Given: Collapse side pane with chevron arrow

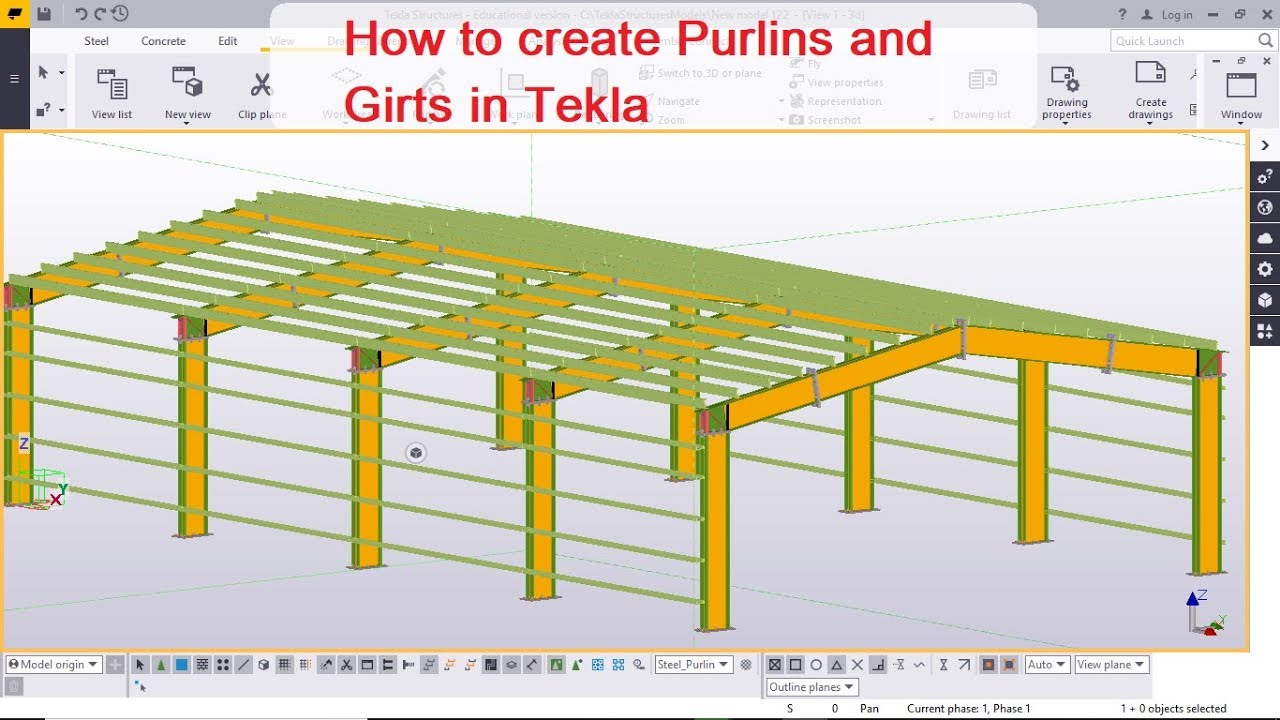Looking at the screenshot, I should click(x=1265, y=145).
